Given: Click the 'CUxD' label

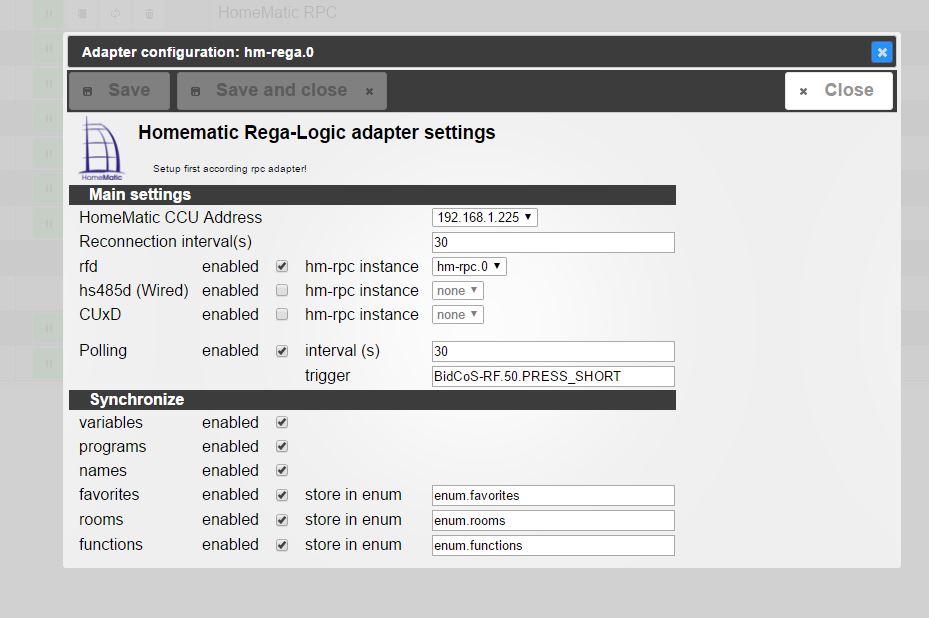Looking at the screenshot, I should [x=100, y=314].
